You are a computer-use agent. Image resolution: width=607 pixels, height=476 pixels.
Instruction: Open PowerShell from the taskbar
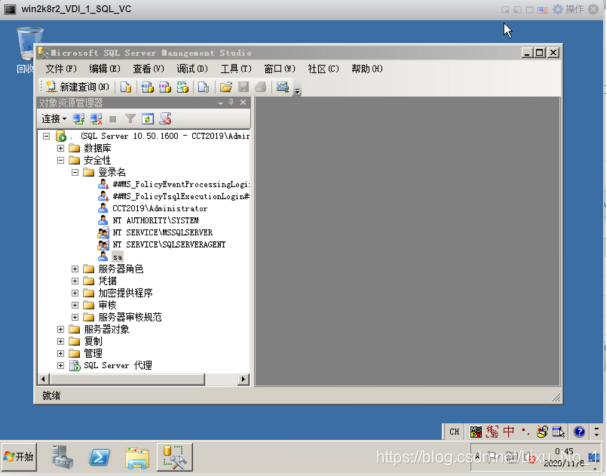(99, 457)
